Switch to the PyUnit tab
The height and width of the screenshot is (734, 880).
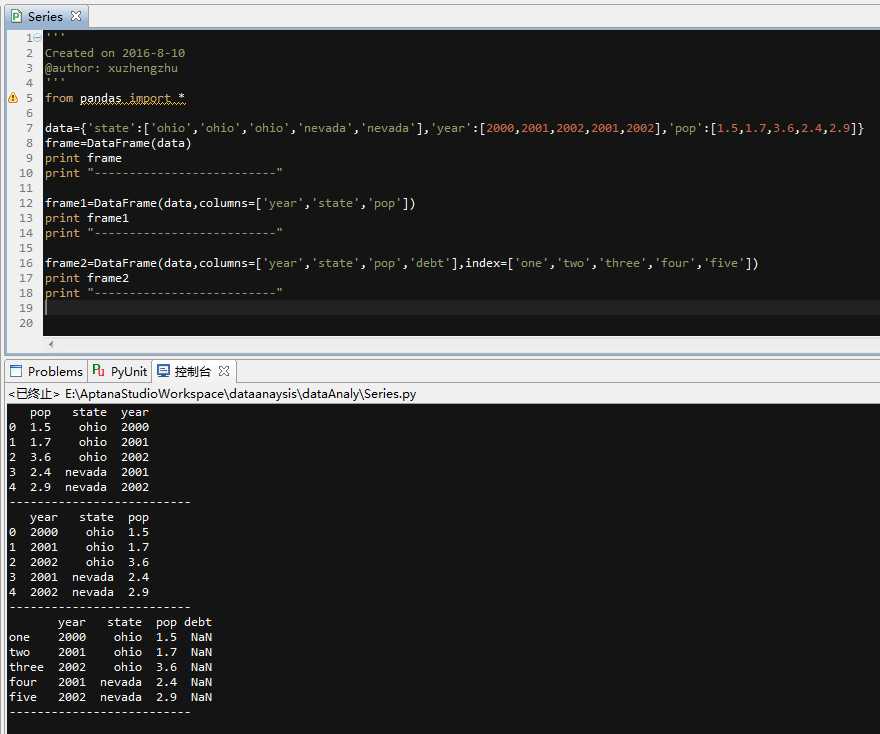click(x=120, y=371)
